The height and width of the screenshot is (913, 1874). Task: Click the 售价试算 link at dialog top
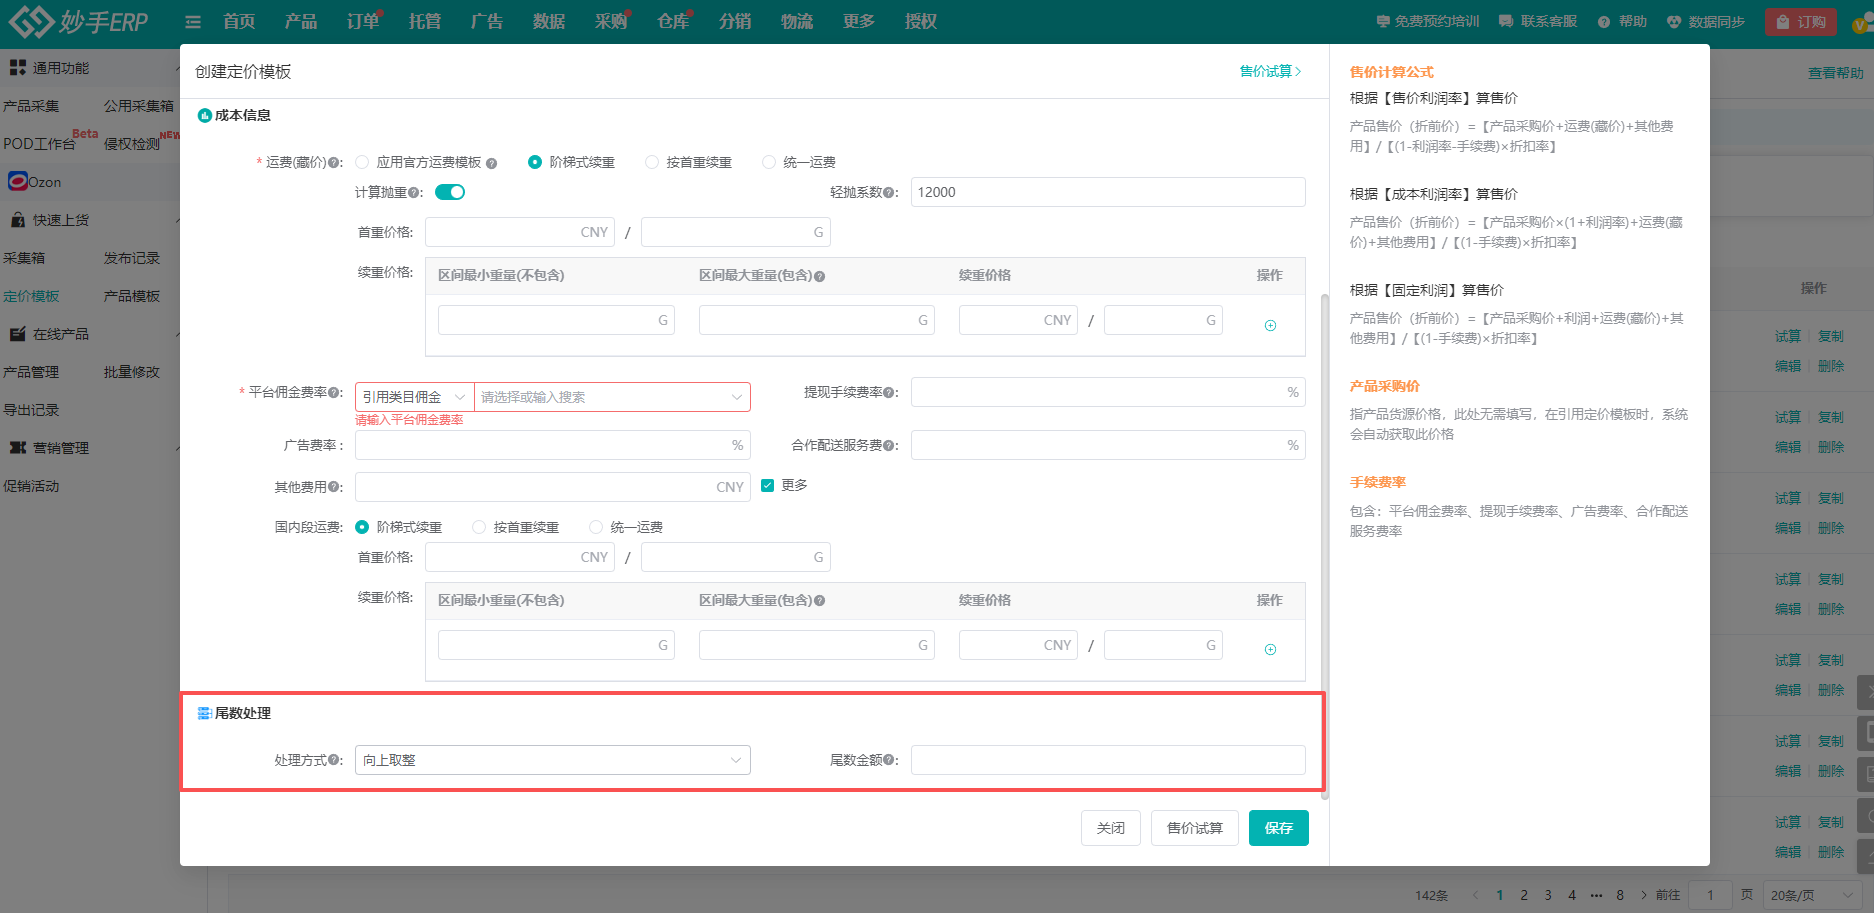coord(1270,71)
